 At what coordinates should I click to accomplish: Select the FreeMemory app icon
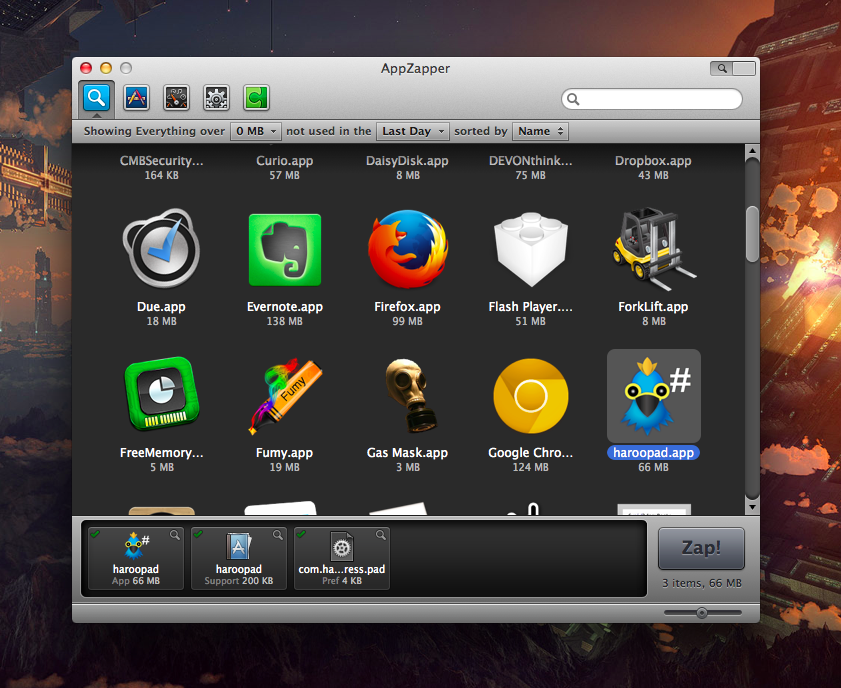tap(161, 394)
